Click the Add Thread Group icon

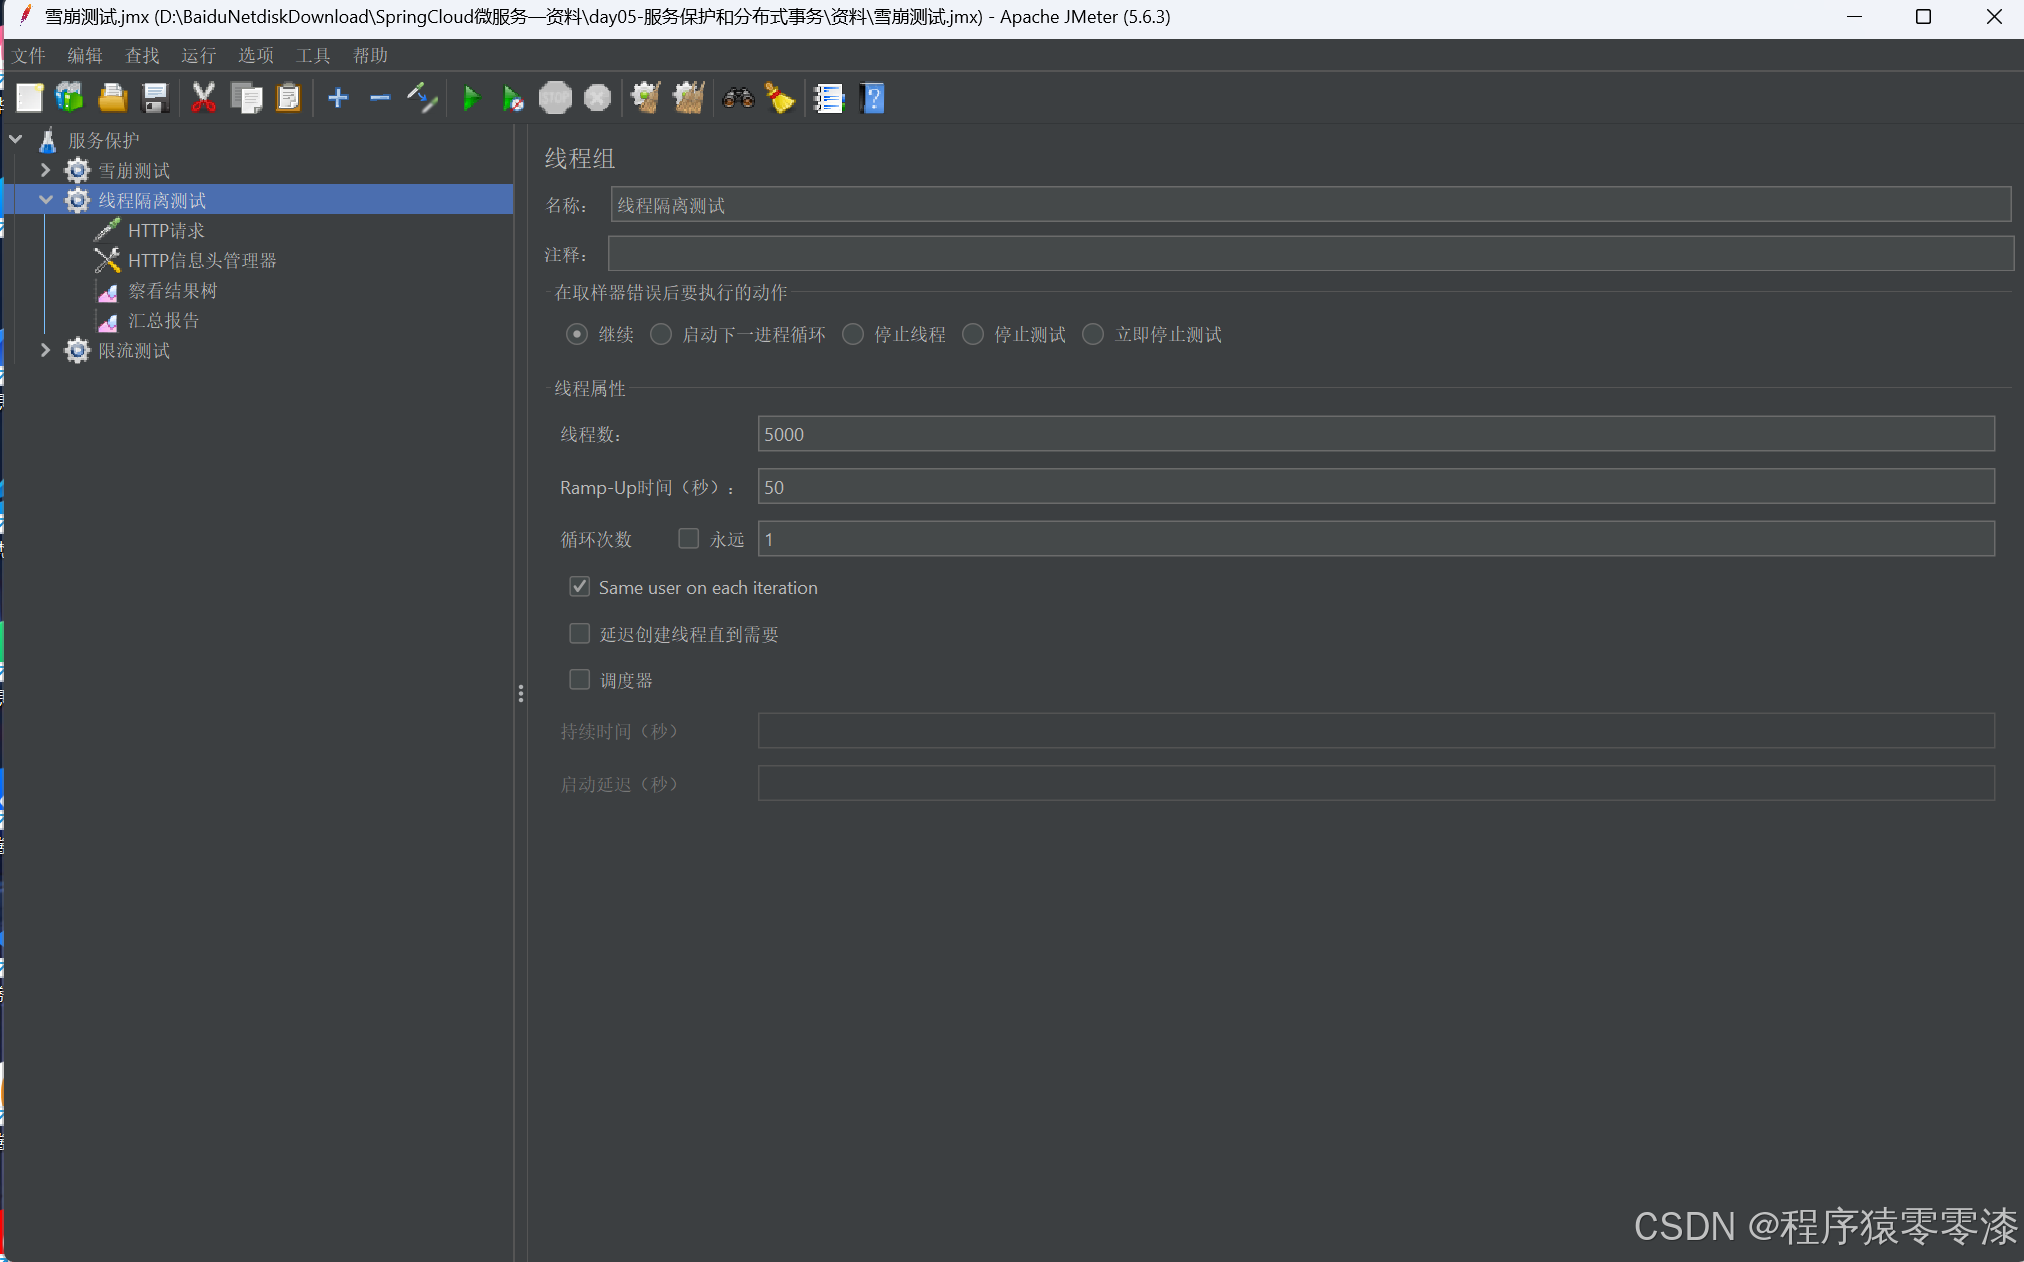(337, 97)
